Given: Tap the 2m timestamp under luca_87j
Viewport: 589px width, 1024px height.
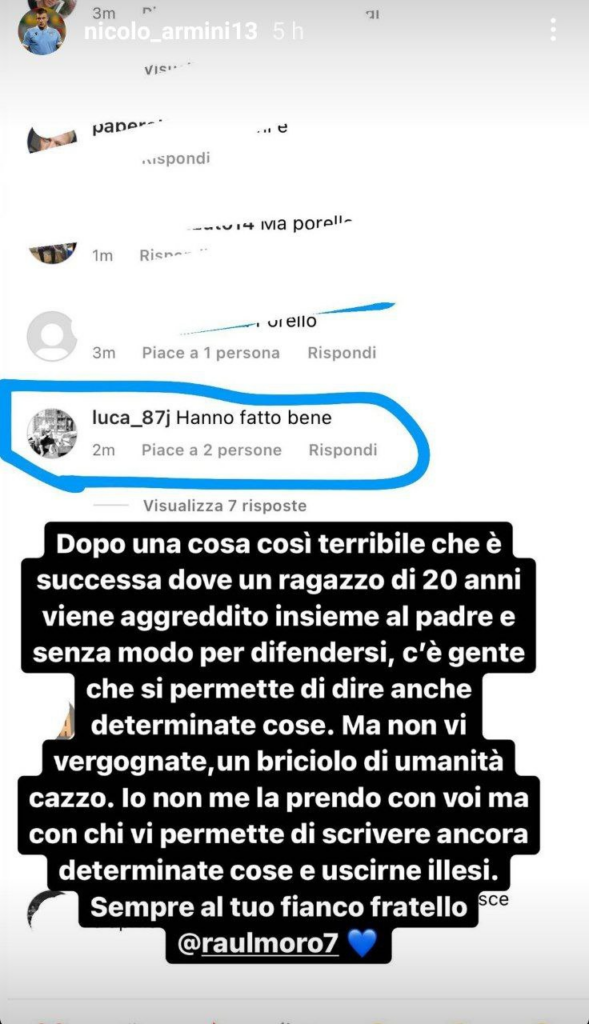Looking at the screenshot, I should [103, 450].
